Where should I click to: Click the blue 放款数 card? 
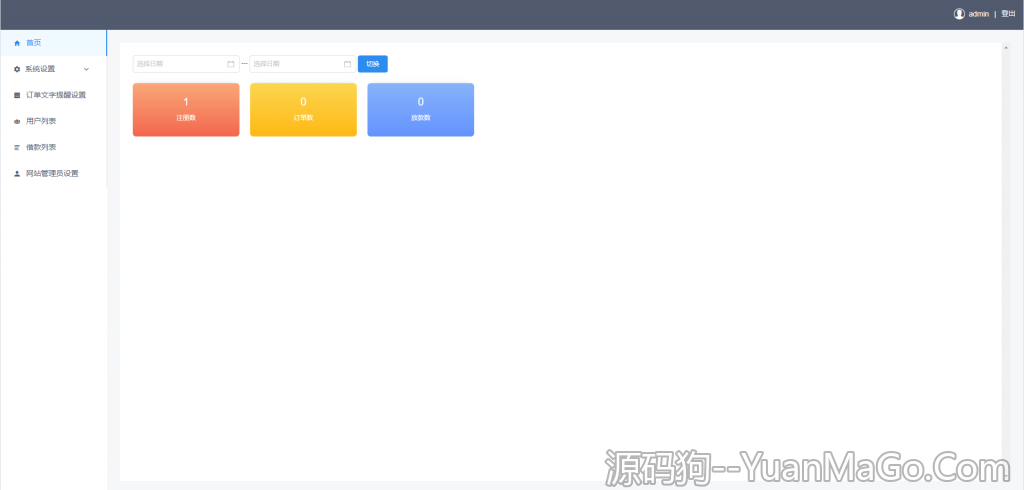(421, 110)
